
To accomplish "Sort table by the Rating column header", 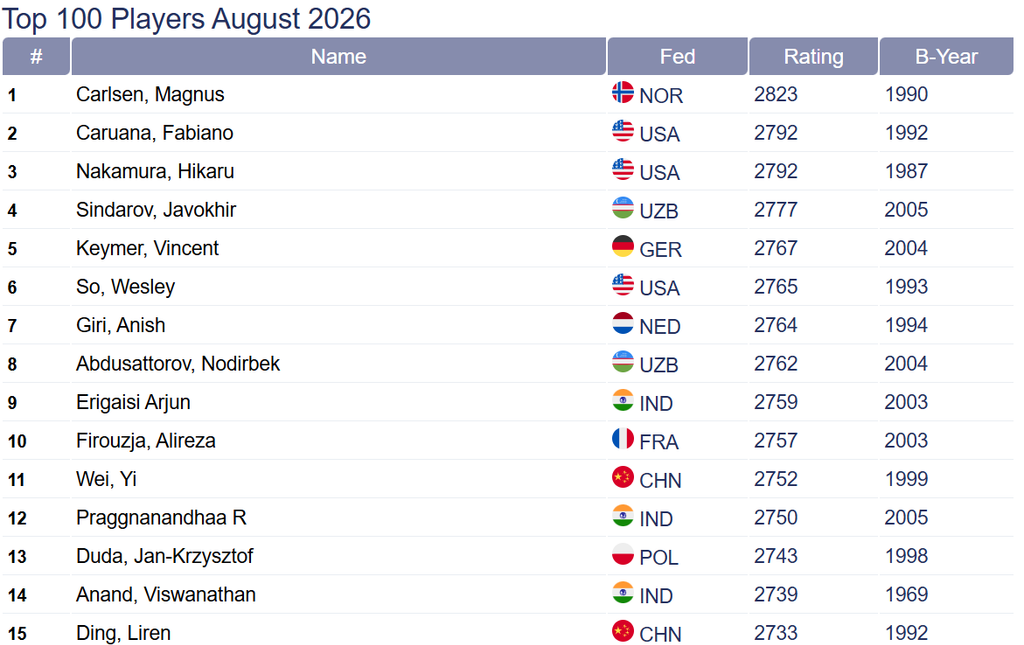I will (813, 56).
